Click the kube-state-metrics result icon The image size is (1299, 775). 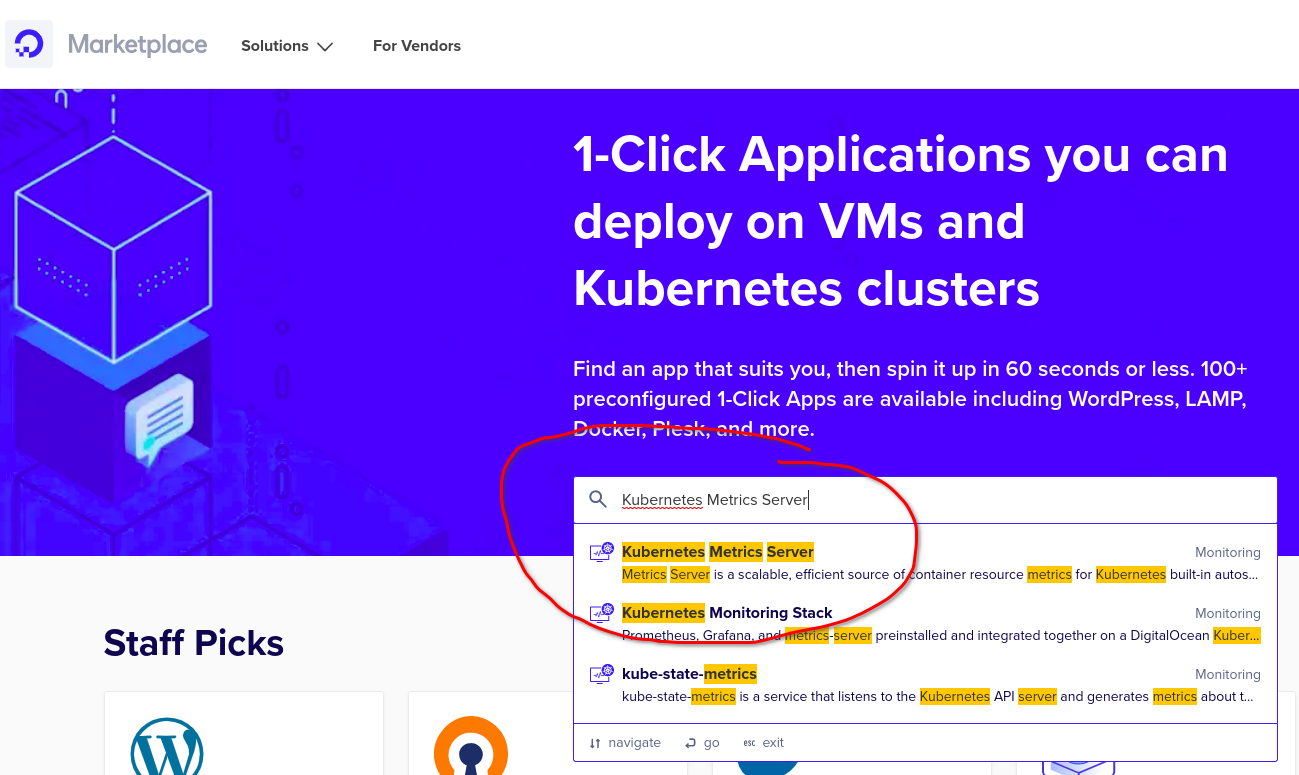click(x=601, y=674)
